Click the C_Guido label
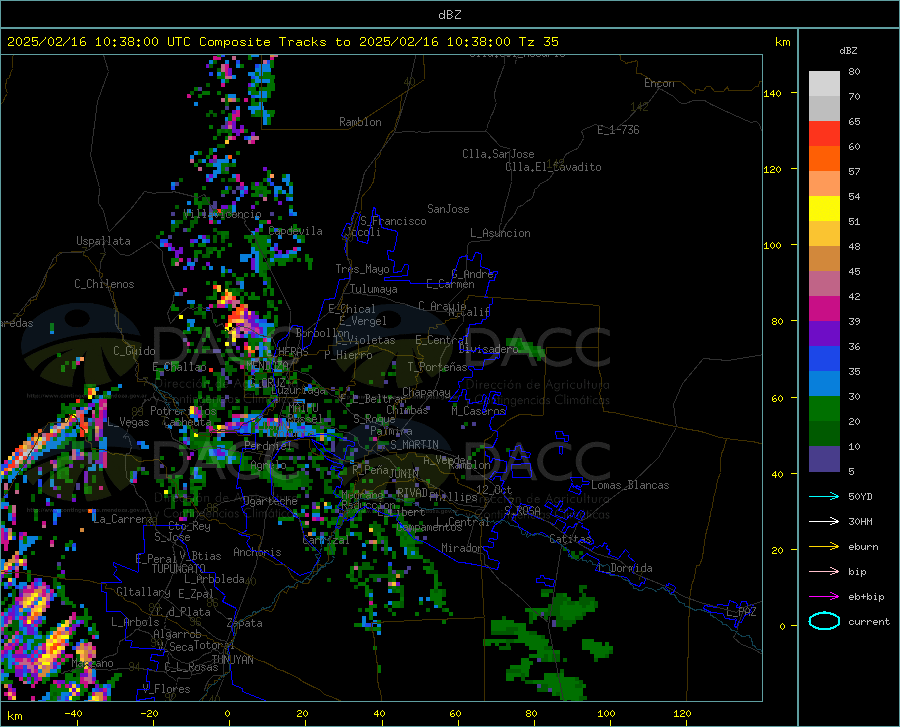 pos(134,351)
